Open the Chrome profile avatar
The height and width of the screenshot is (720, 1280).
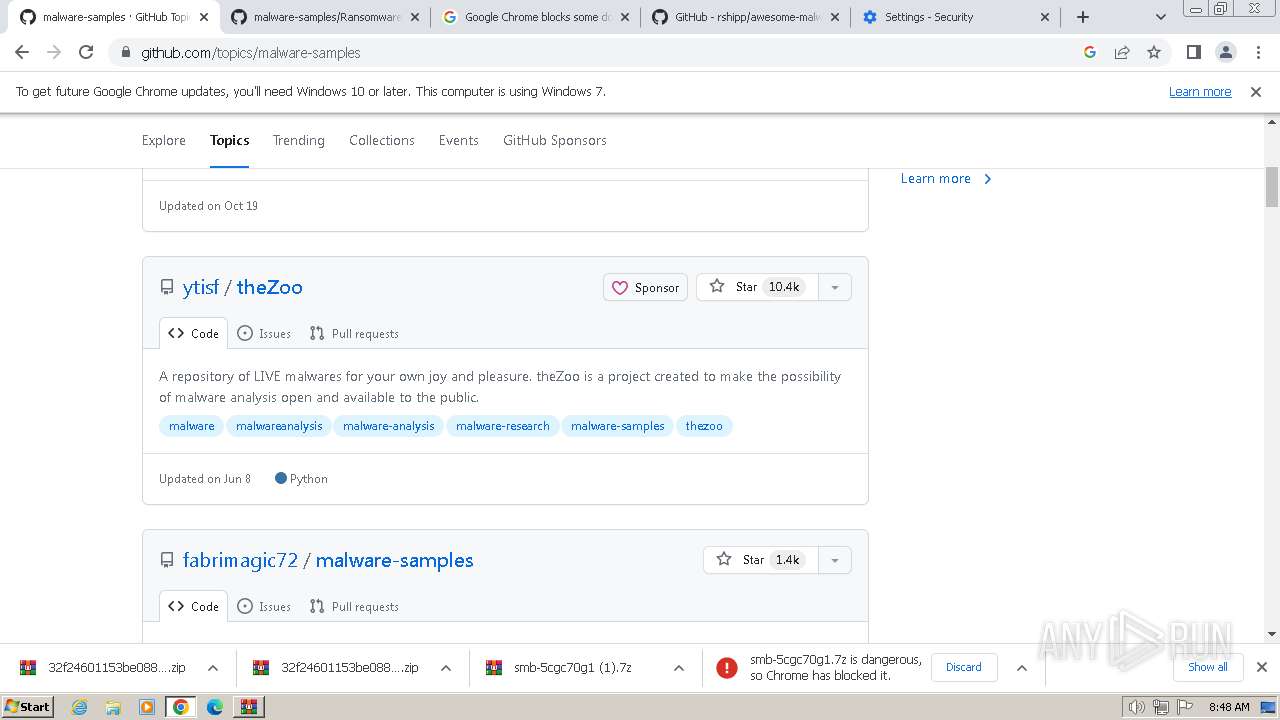click(1226, 53)
